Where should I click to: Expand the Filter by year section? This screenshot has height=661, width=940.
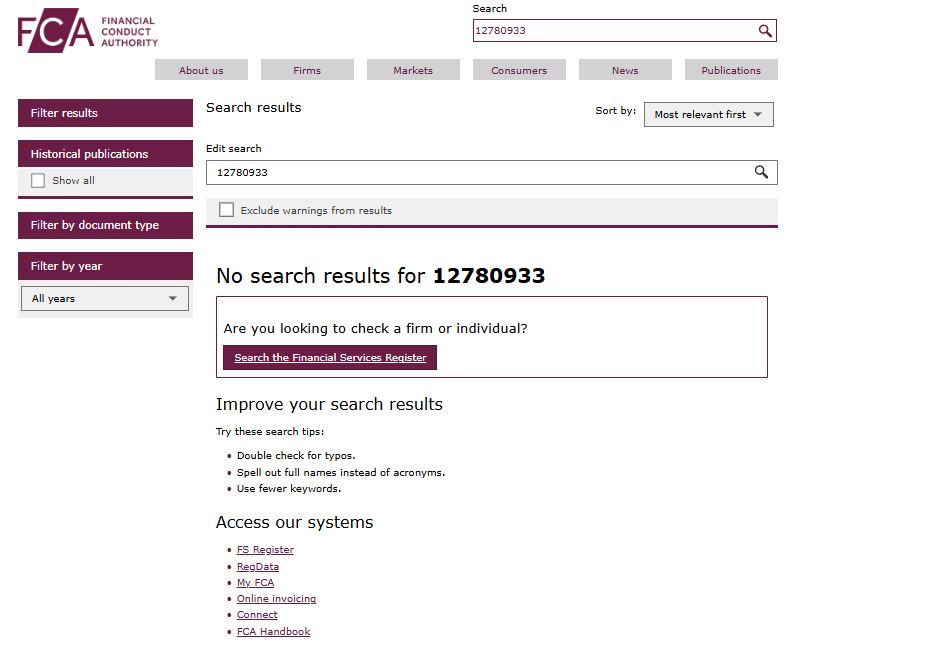tap(106, 266)
